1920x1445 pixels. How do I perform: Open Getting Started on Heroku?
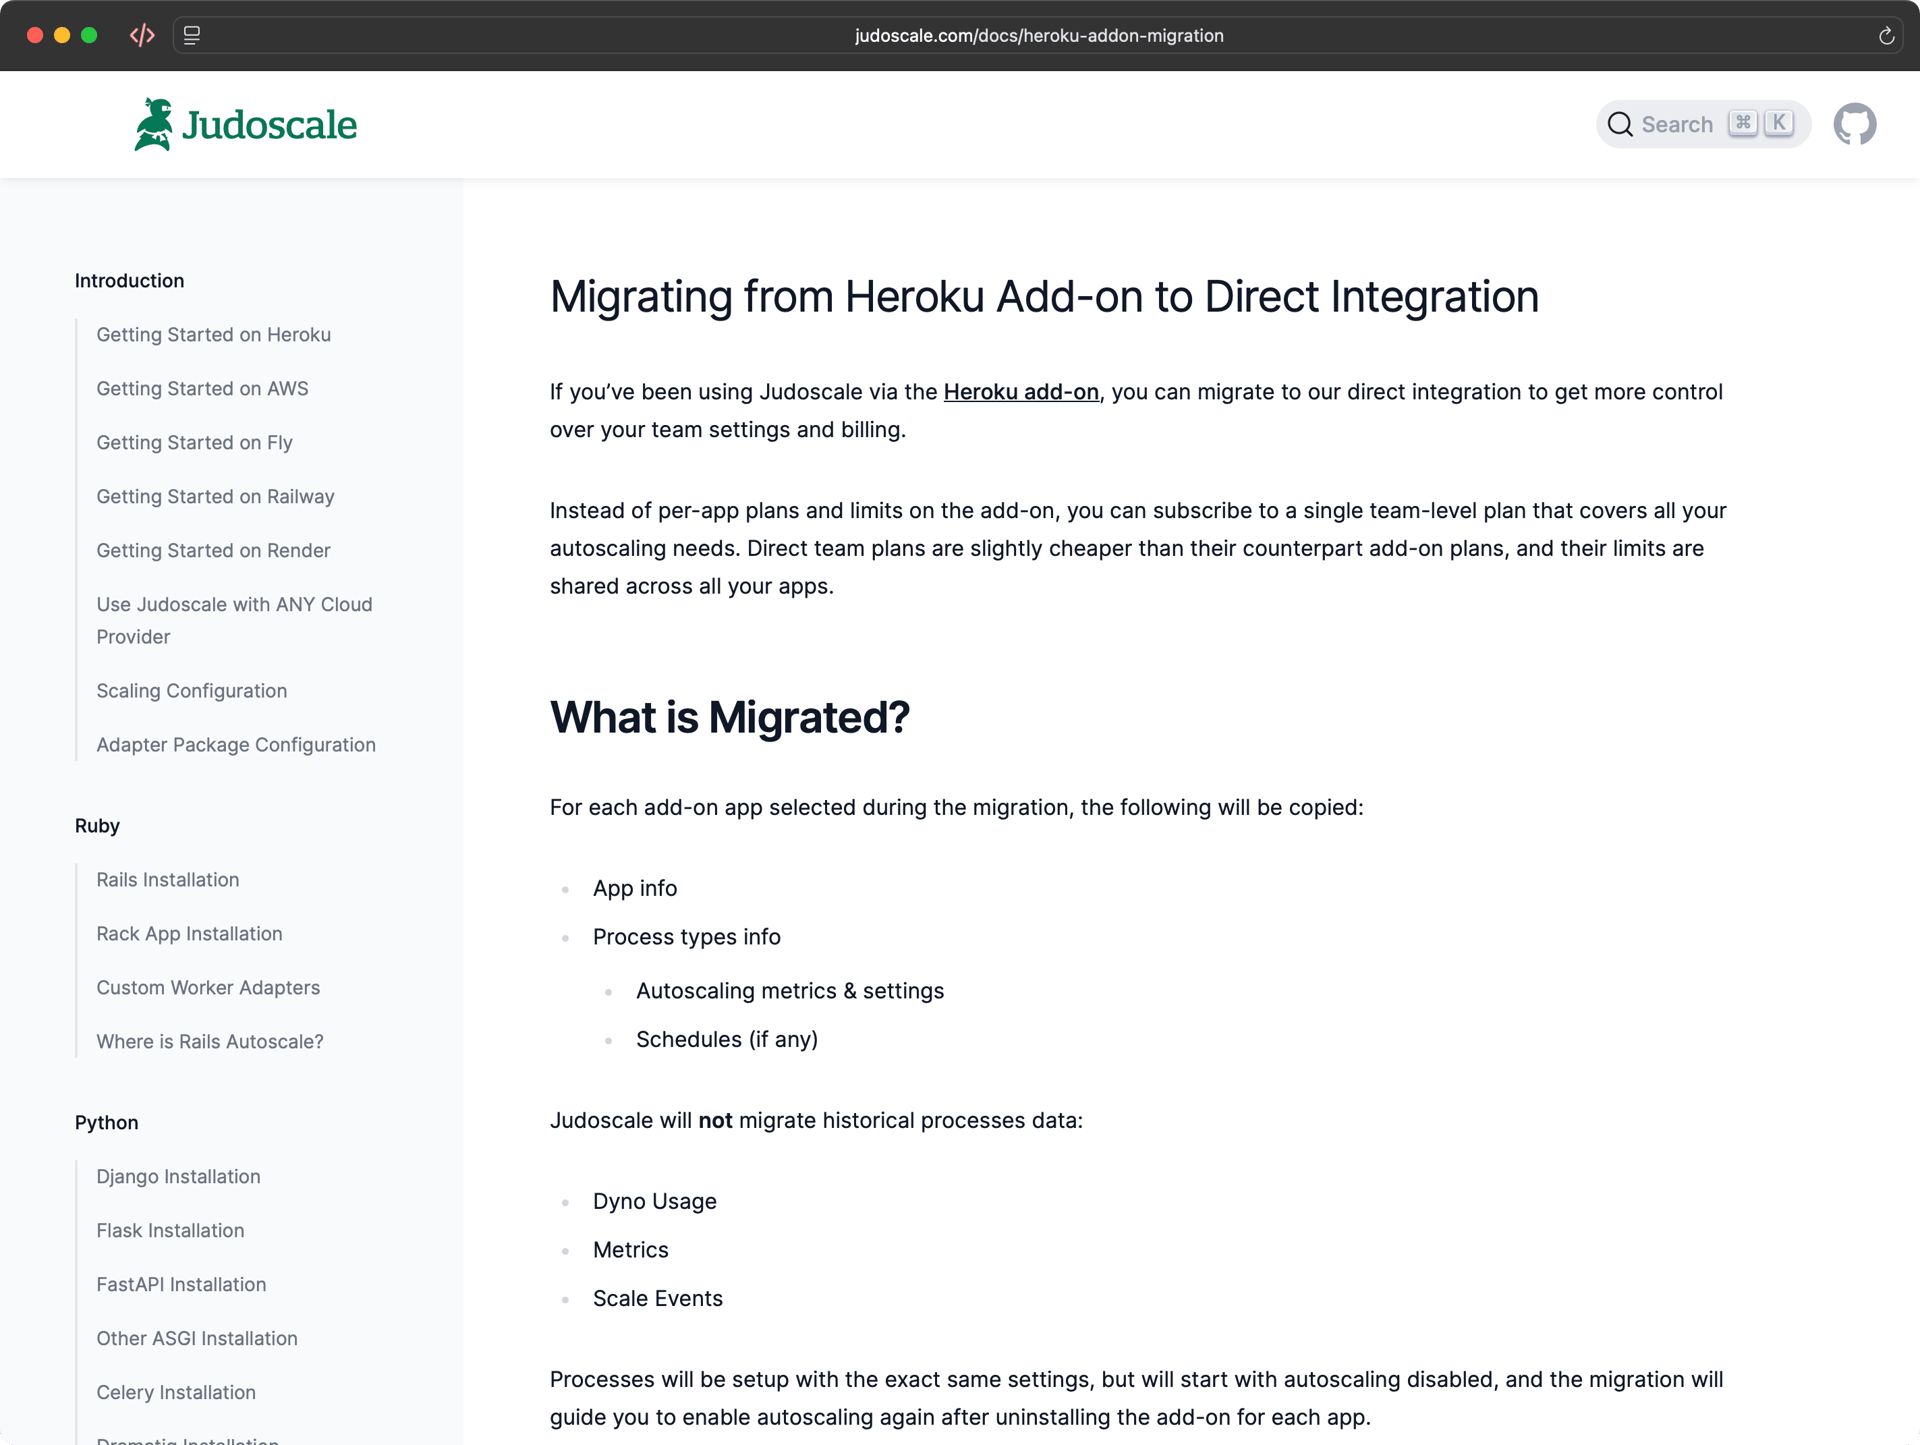213,335
